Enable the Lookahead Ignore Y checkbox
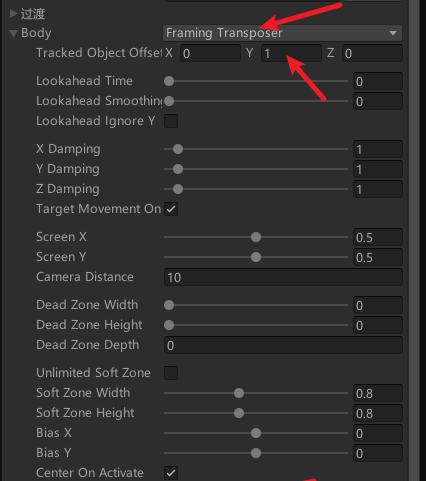The width and height of the screenshot is (426, 481). tap(171, 121)
